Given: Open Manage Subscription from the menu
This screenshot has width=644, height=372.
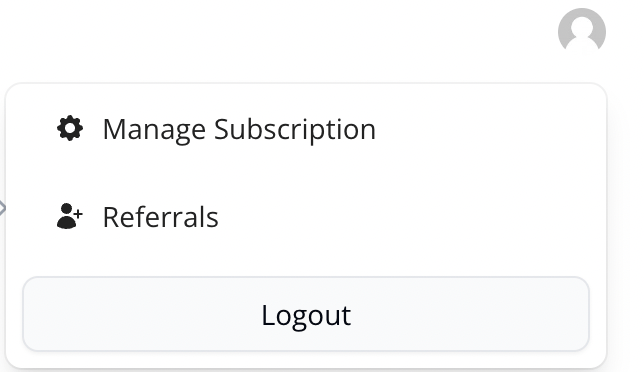Looking at the screenshot, I should (x=306, y=129).
